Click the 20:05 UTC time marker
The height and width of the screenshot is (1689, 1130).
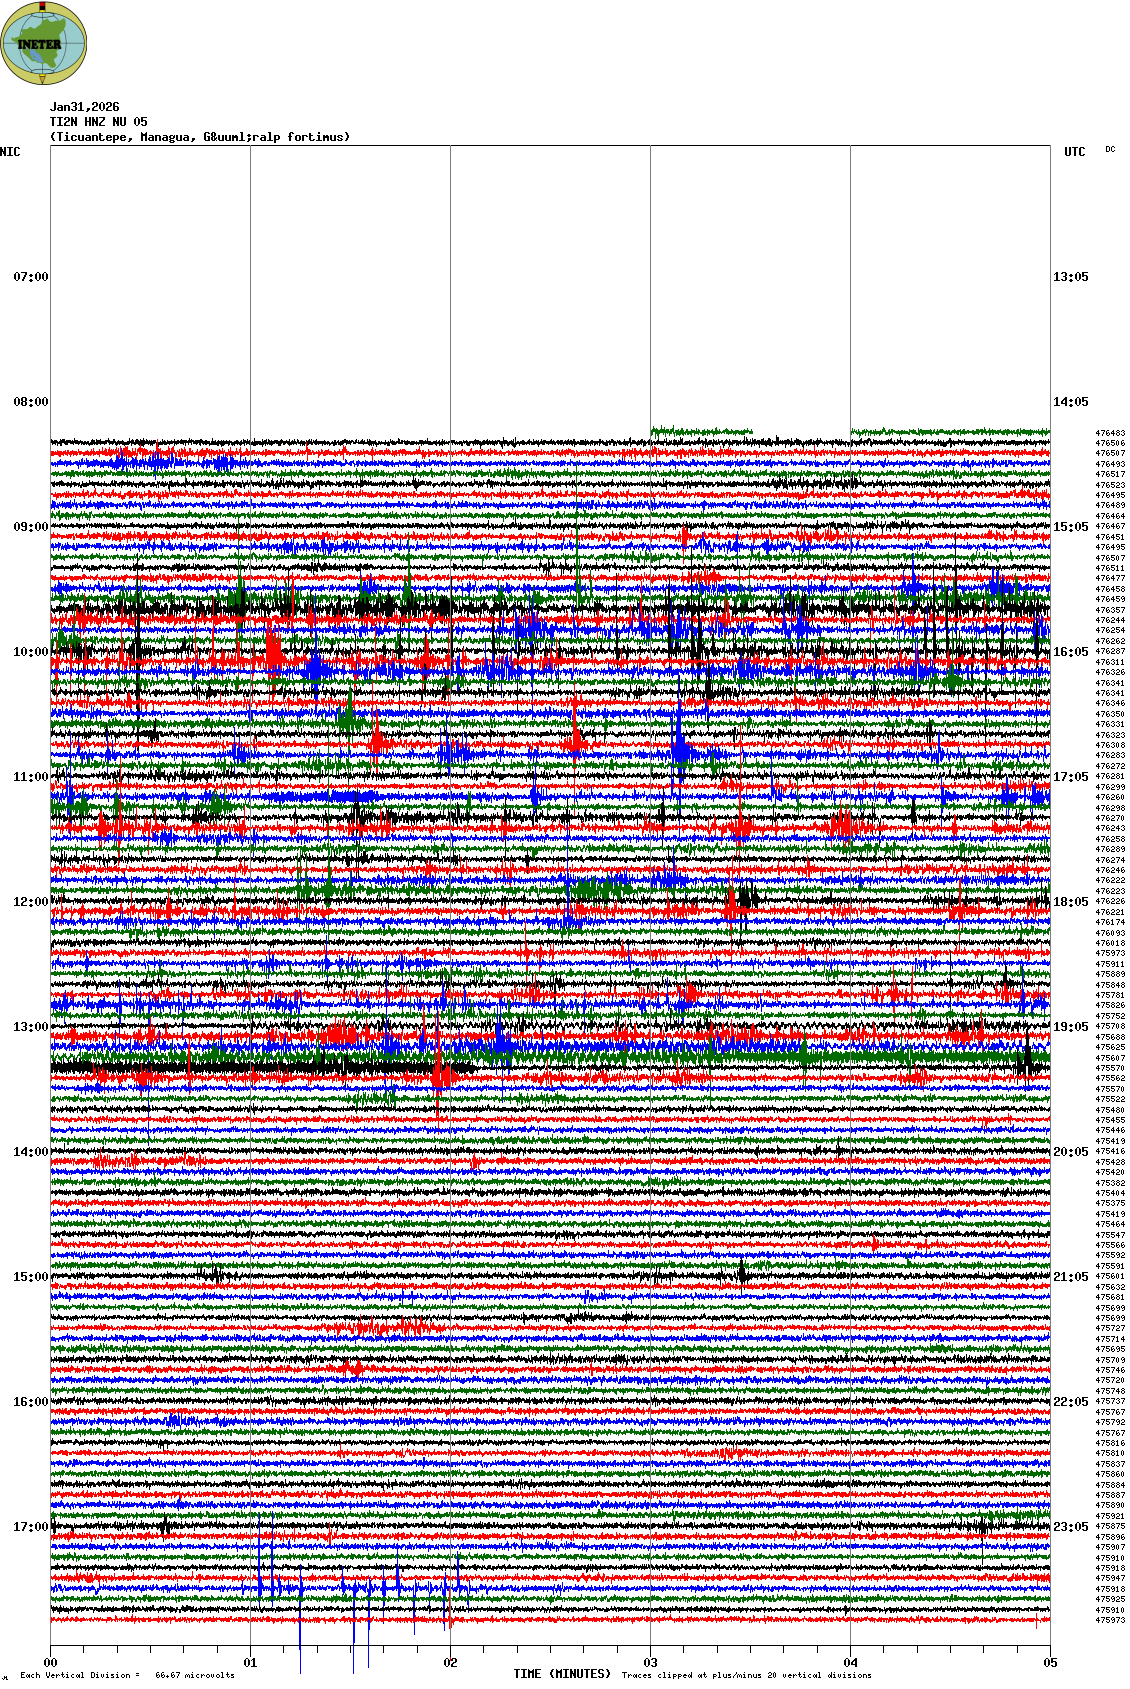1070,1152
